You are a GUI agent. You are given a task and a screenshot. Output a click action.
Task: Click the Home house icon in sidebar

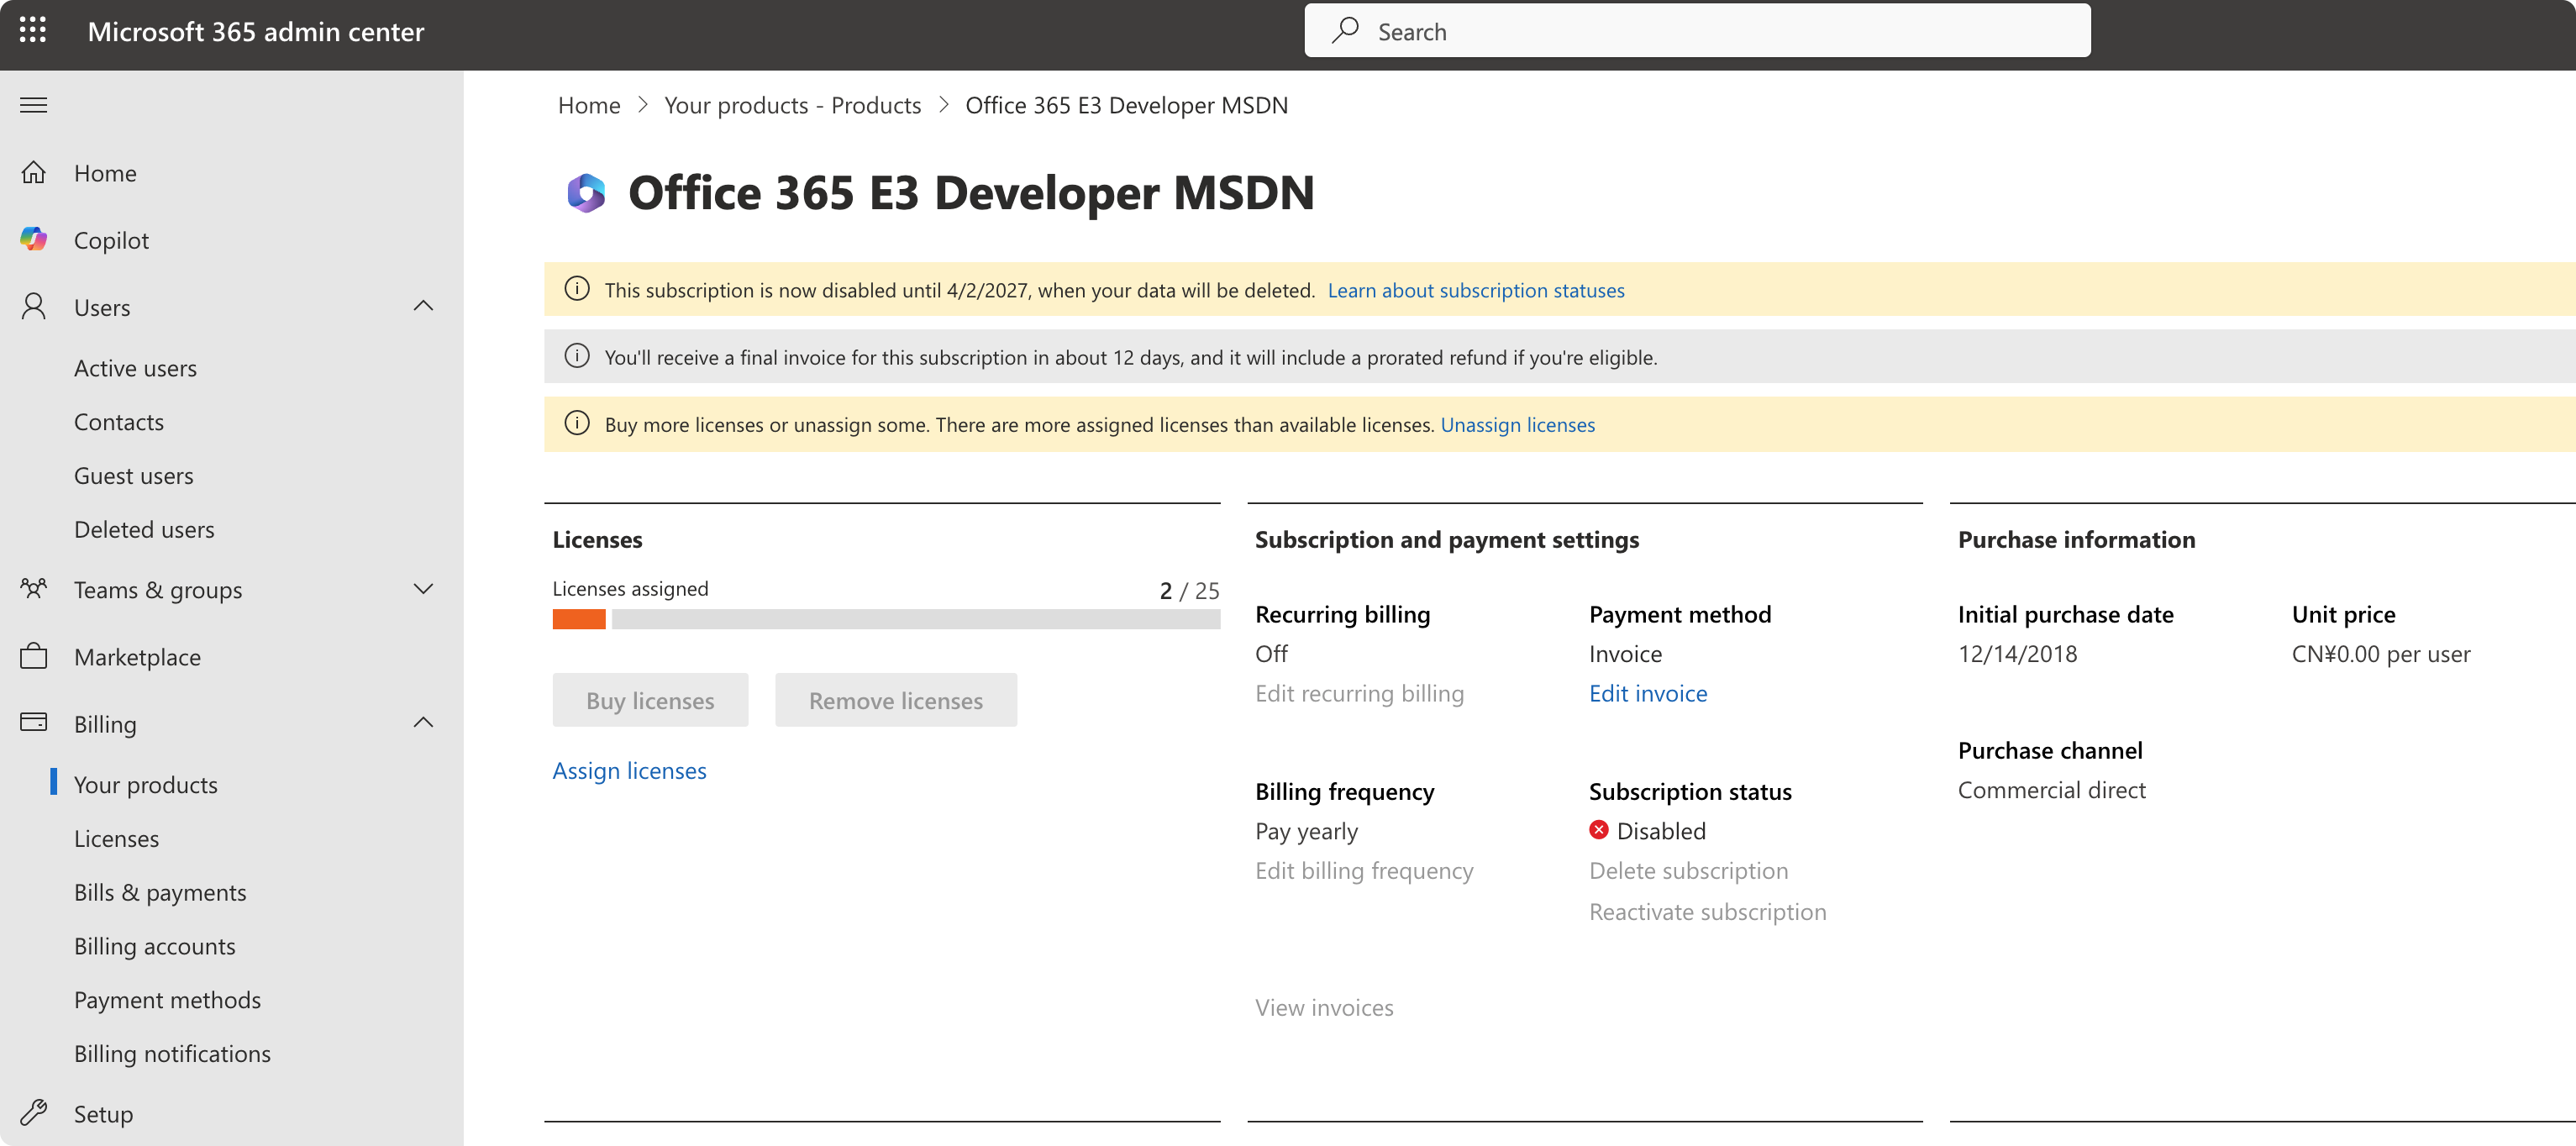point(34,173)
